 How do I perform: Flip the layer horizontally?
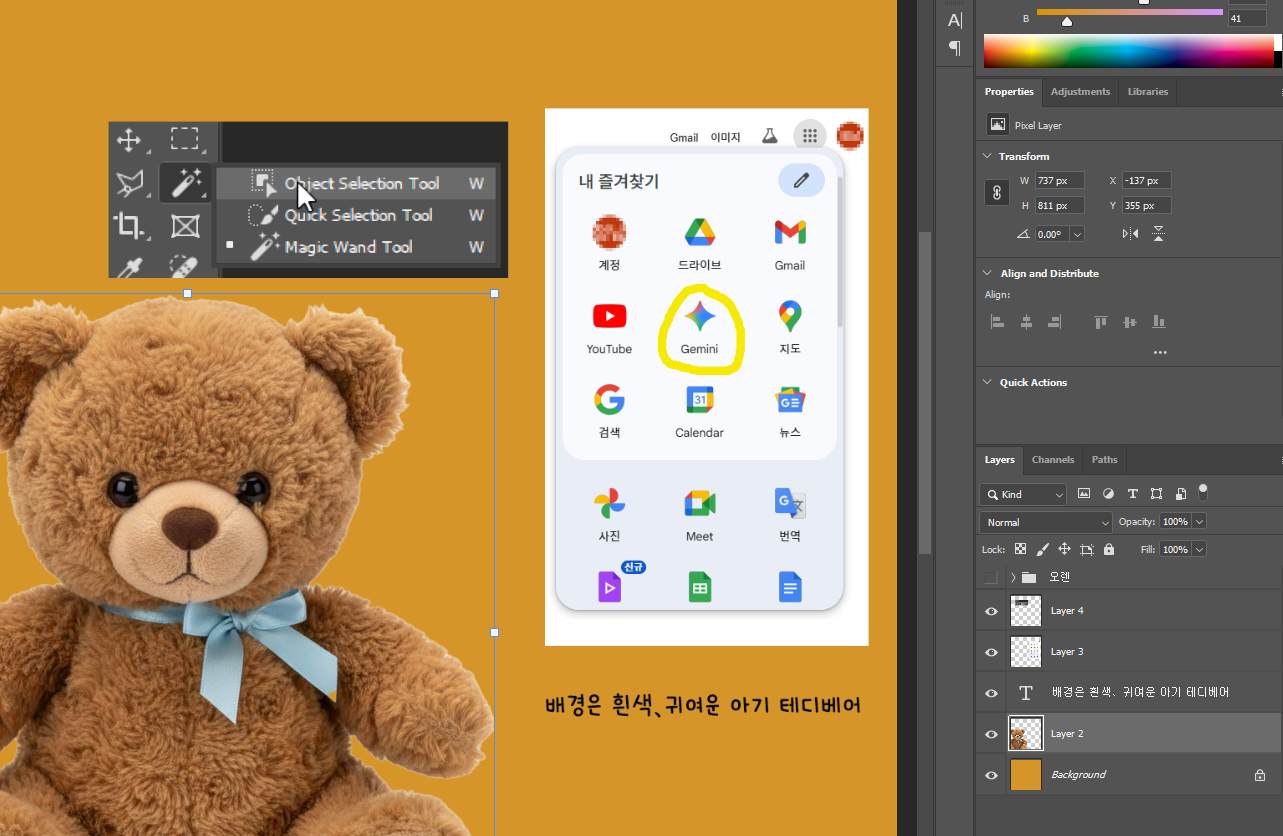pos(1130,234)
